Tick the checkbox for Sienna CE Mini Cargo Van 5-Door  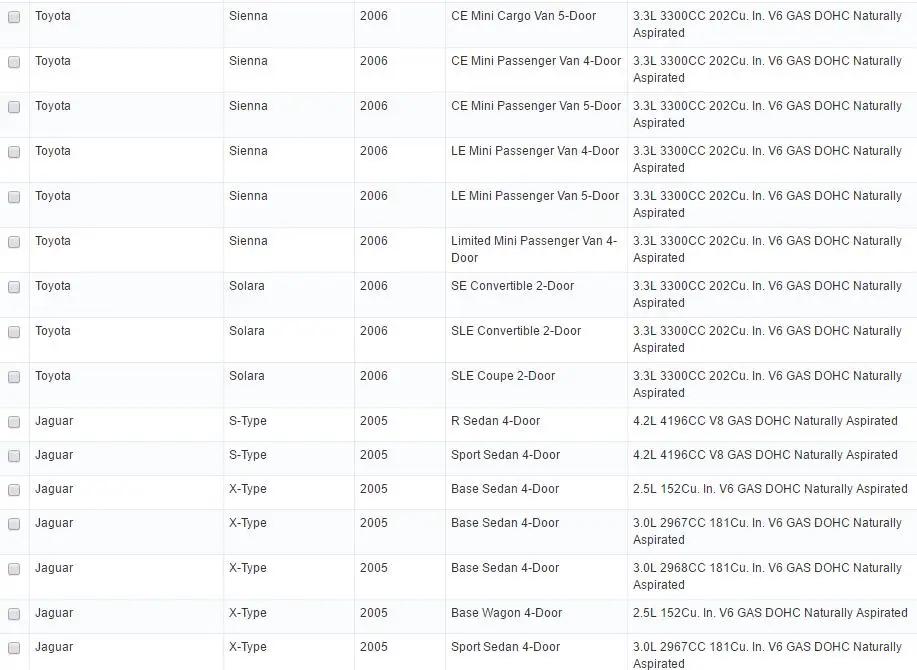pos(14,17)
